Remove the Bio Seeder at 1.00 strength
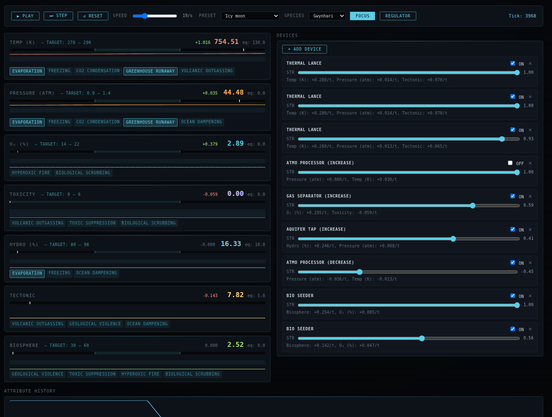This screenshot has height=417, width=552. point(530,296)
